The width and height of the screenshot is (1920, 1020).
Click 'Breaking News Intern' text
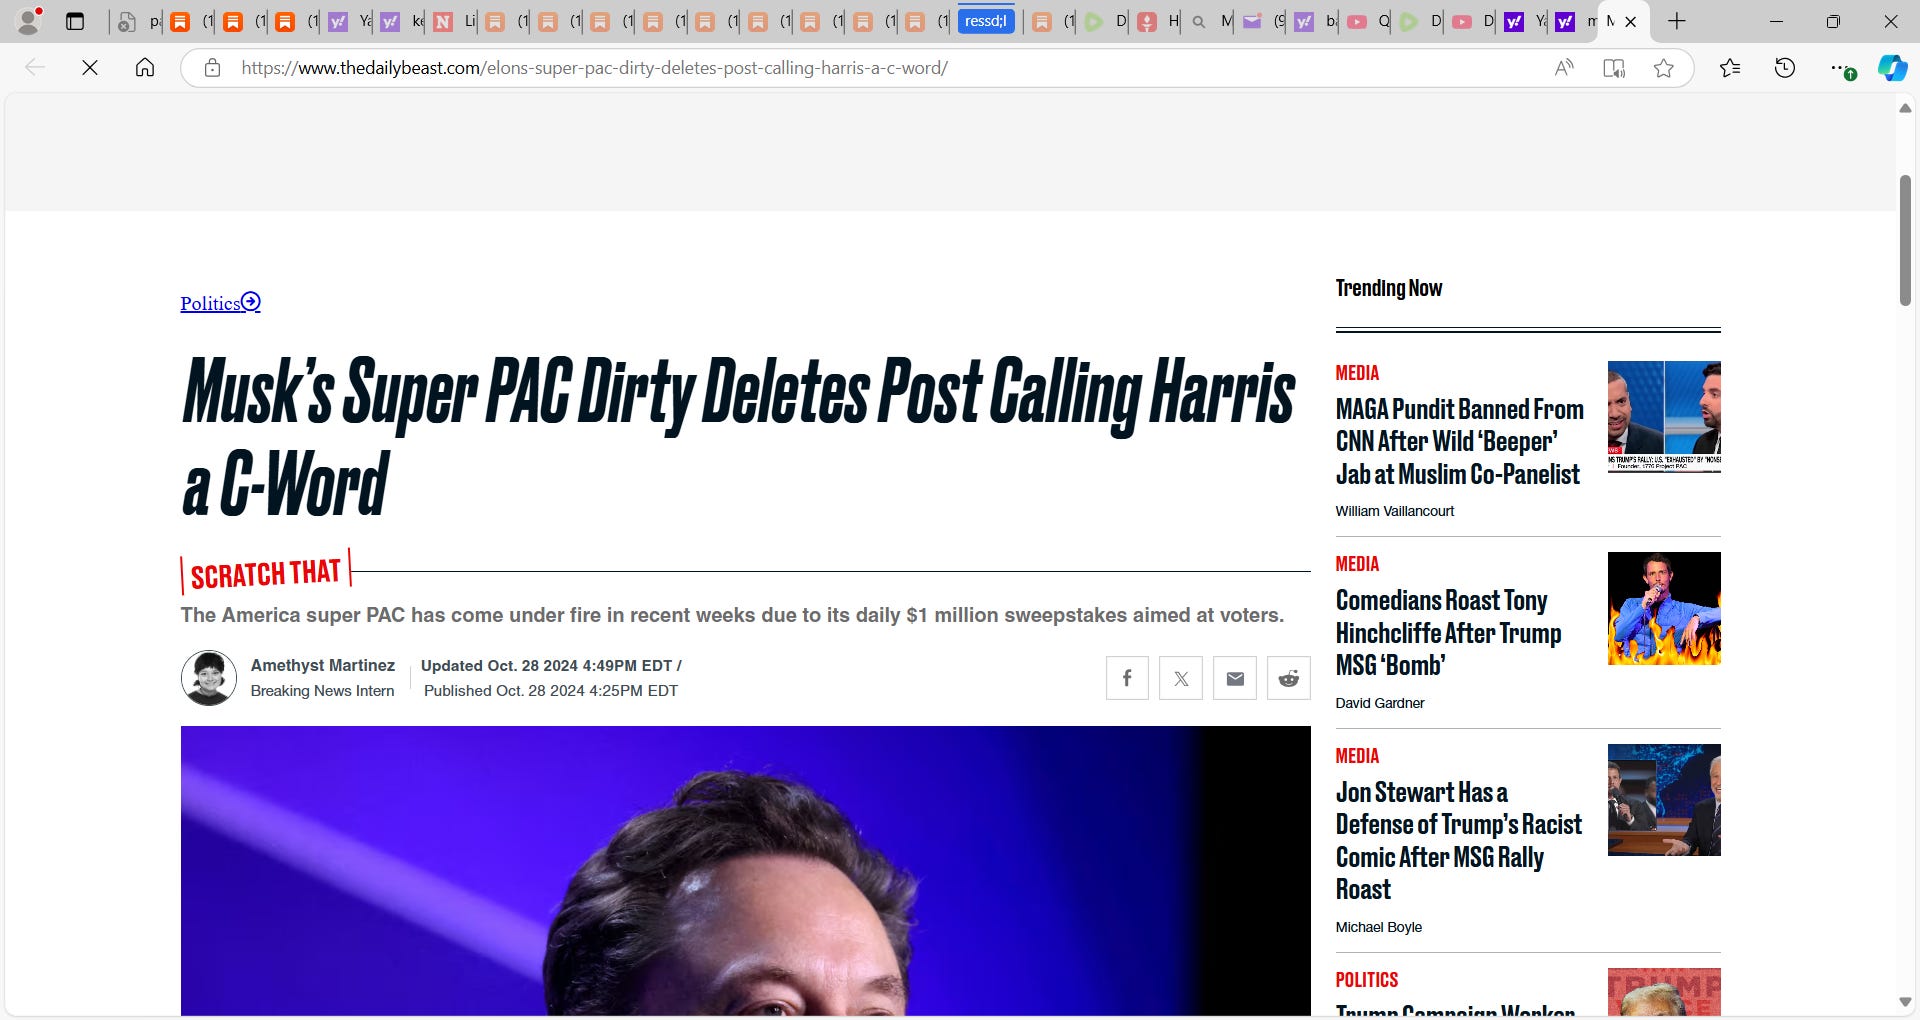coord(323,691)
